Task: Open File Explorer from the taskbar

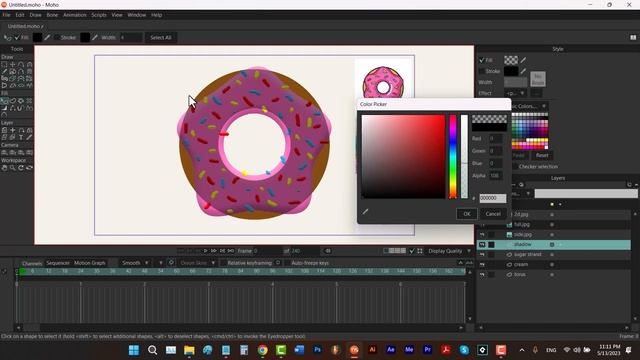Action: pyautogui.click(x=189, y=350)
